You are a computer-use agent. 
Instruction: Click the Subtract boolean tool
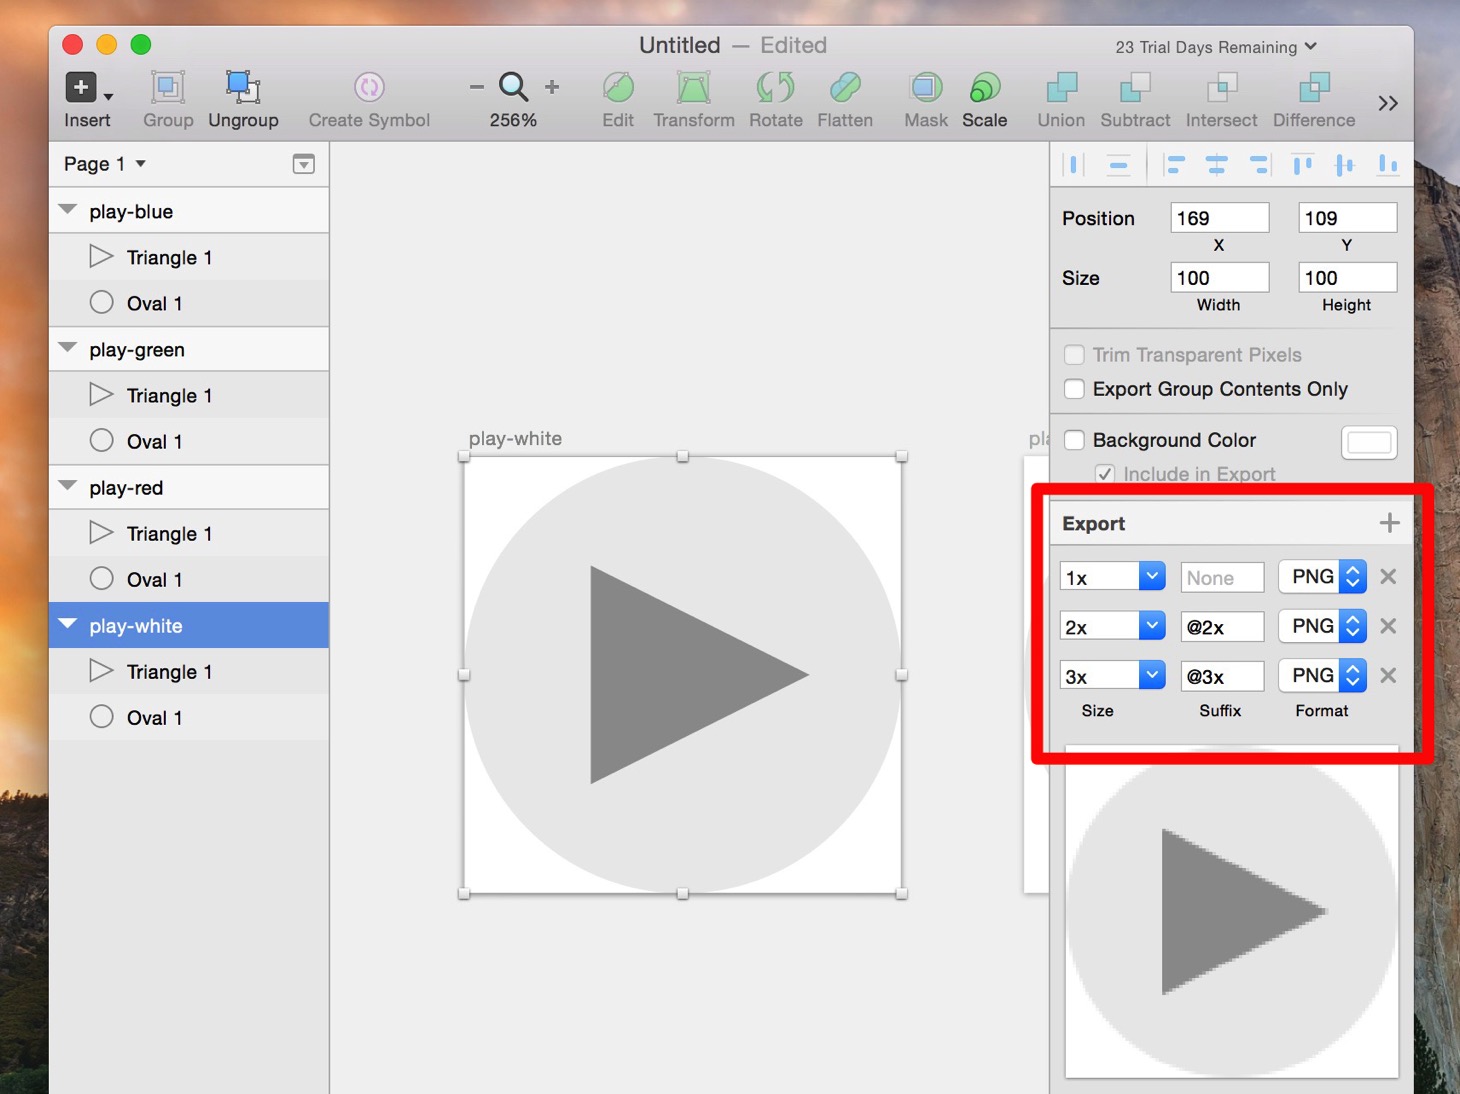[1135, 100]
